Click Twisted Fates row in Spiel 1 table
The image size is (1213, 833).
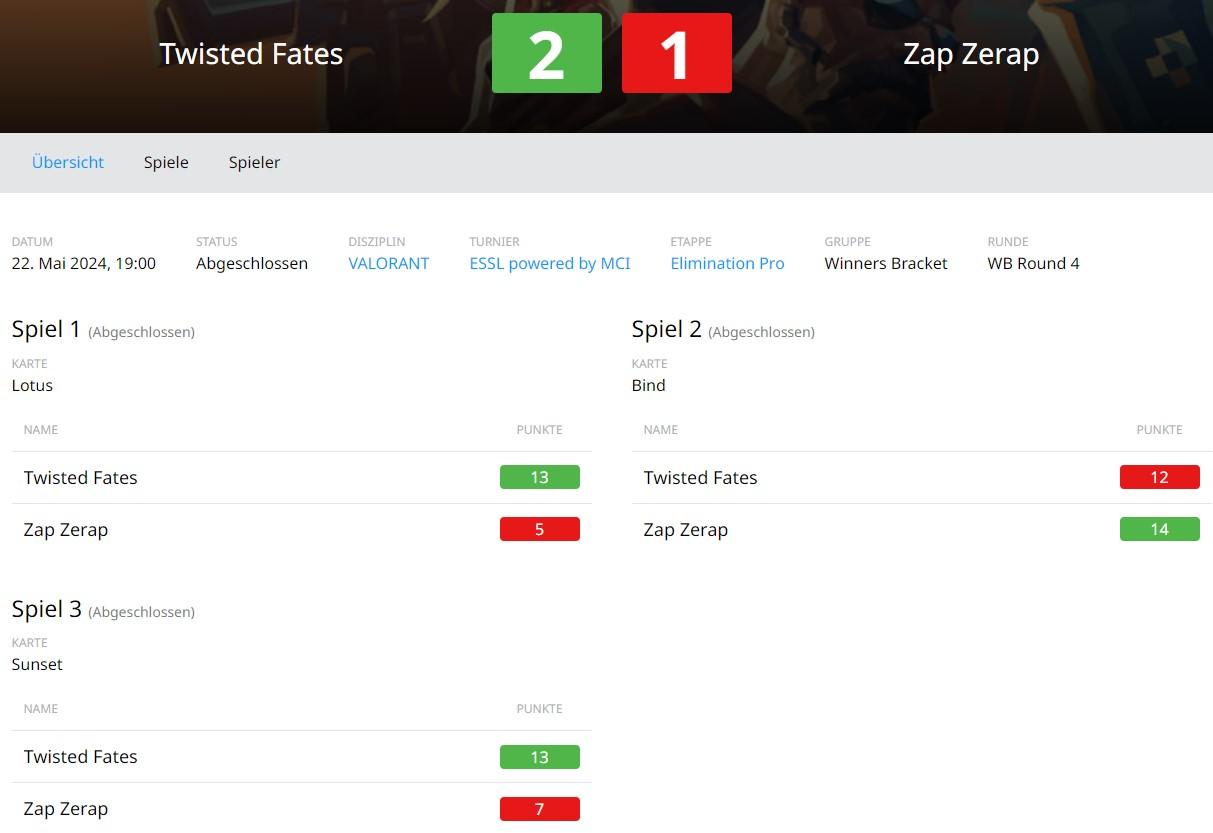(302, 478)
